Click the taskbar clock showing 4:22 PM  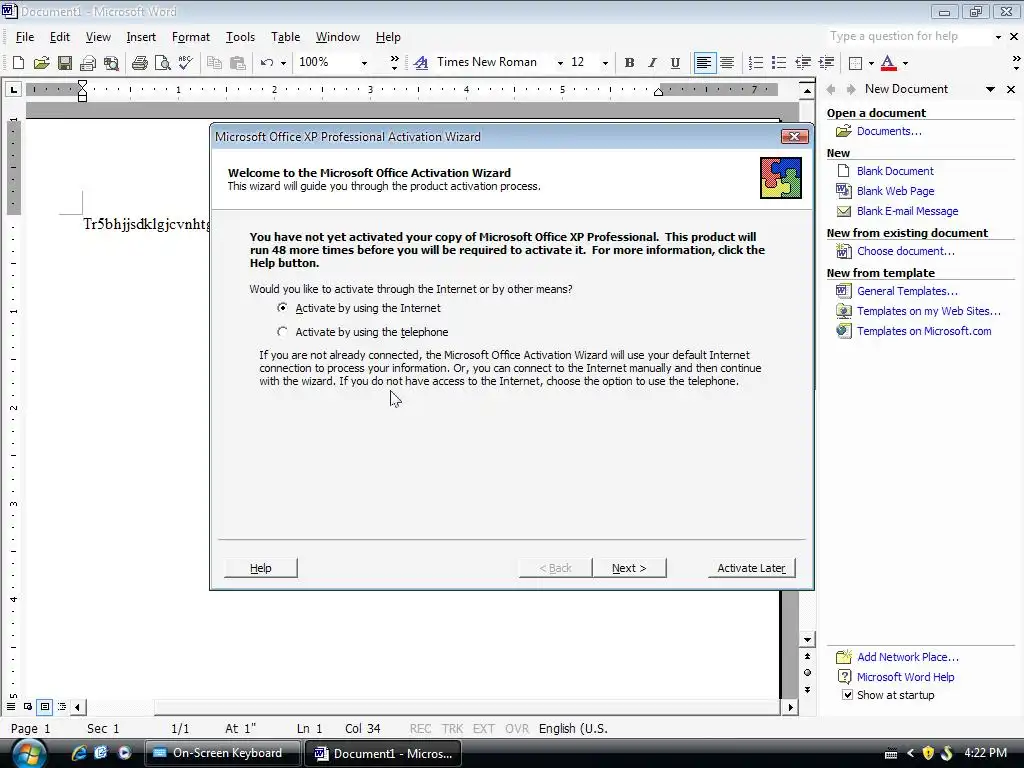985,753
